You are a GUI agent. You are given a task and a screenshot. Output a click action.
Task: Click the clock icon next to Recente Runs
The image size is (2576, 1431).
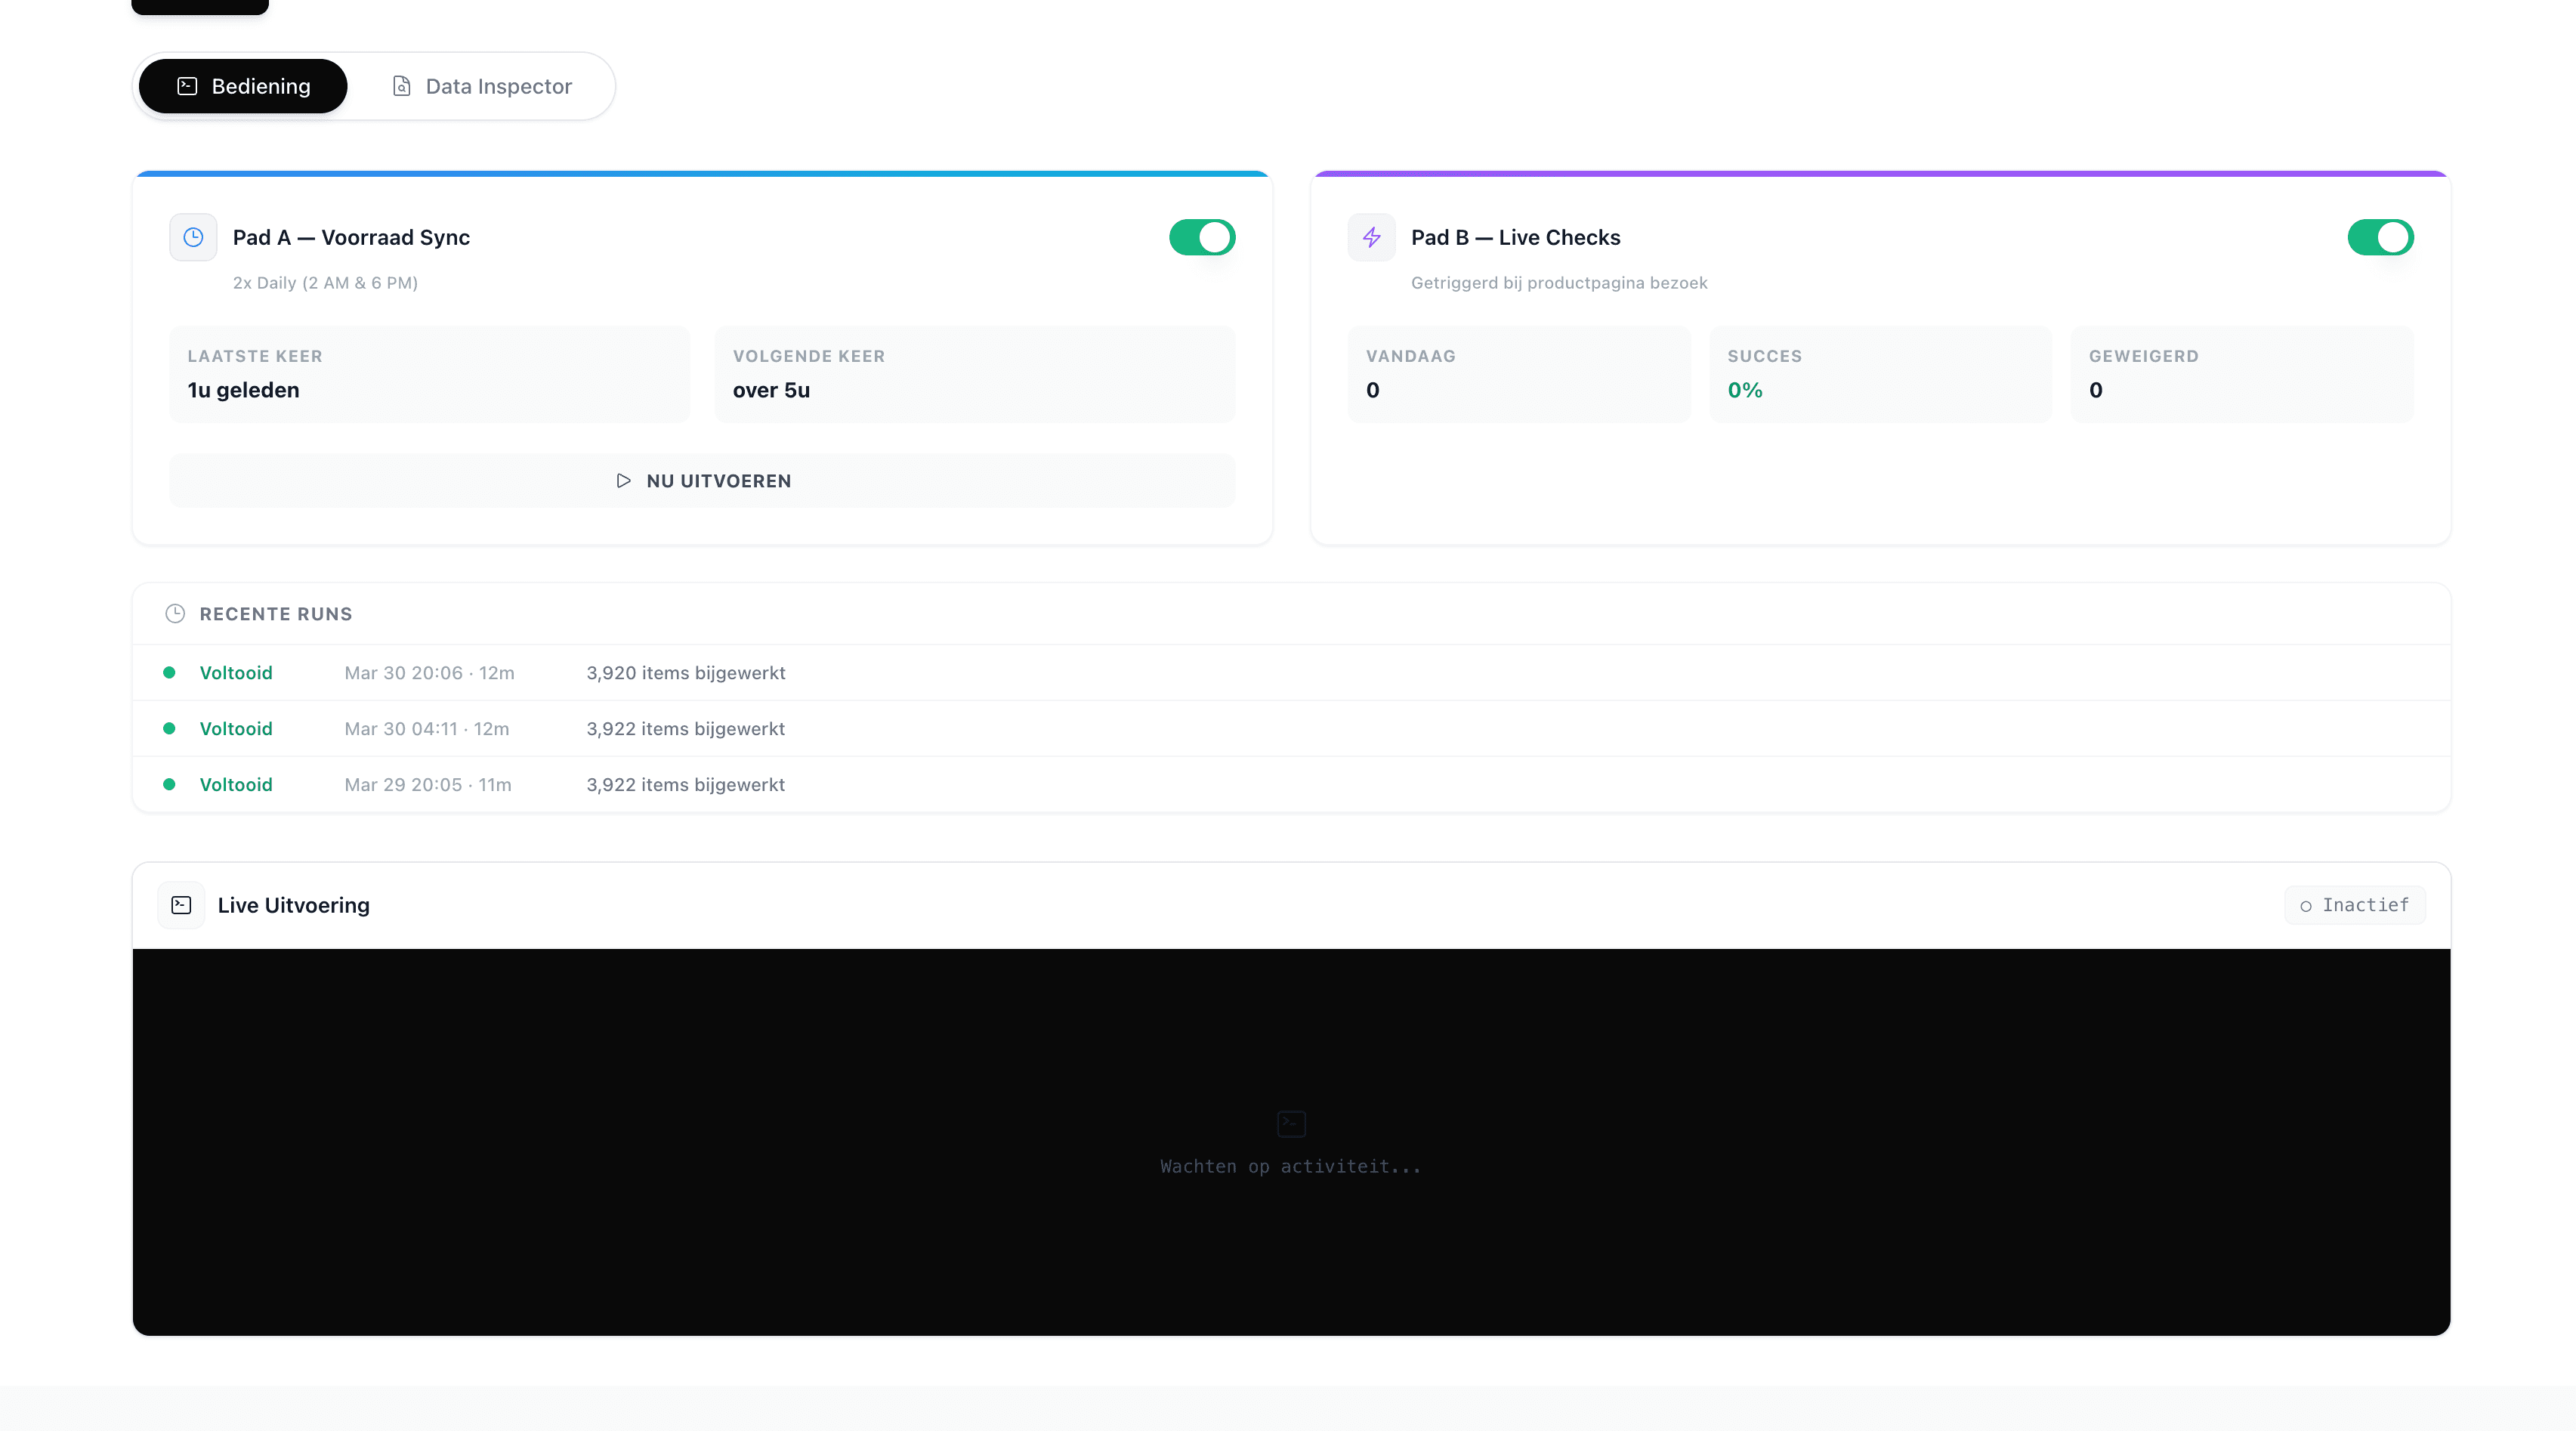coord(175,613)
